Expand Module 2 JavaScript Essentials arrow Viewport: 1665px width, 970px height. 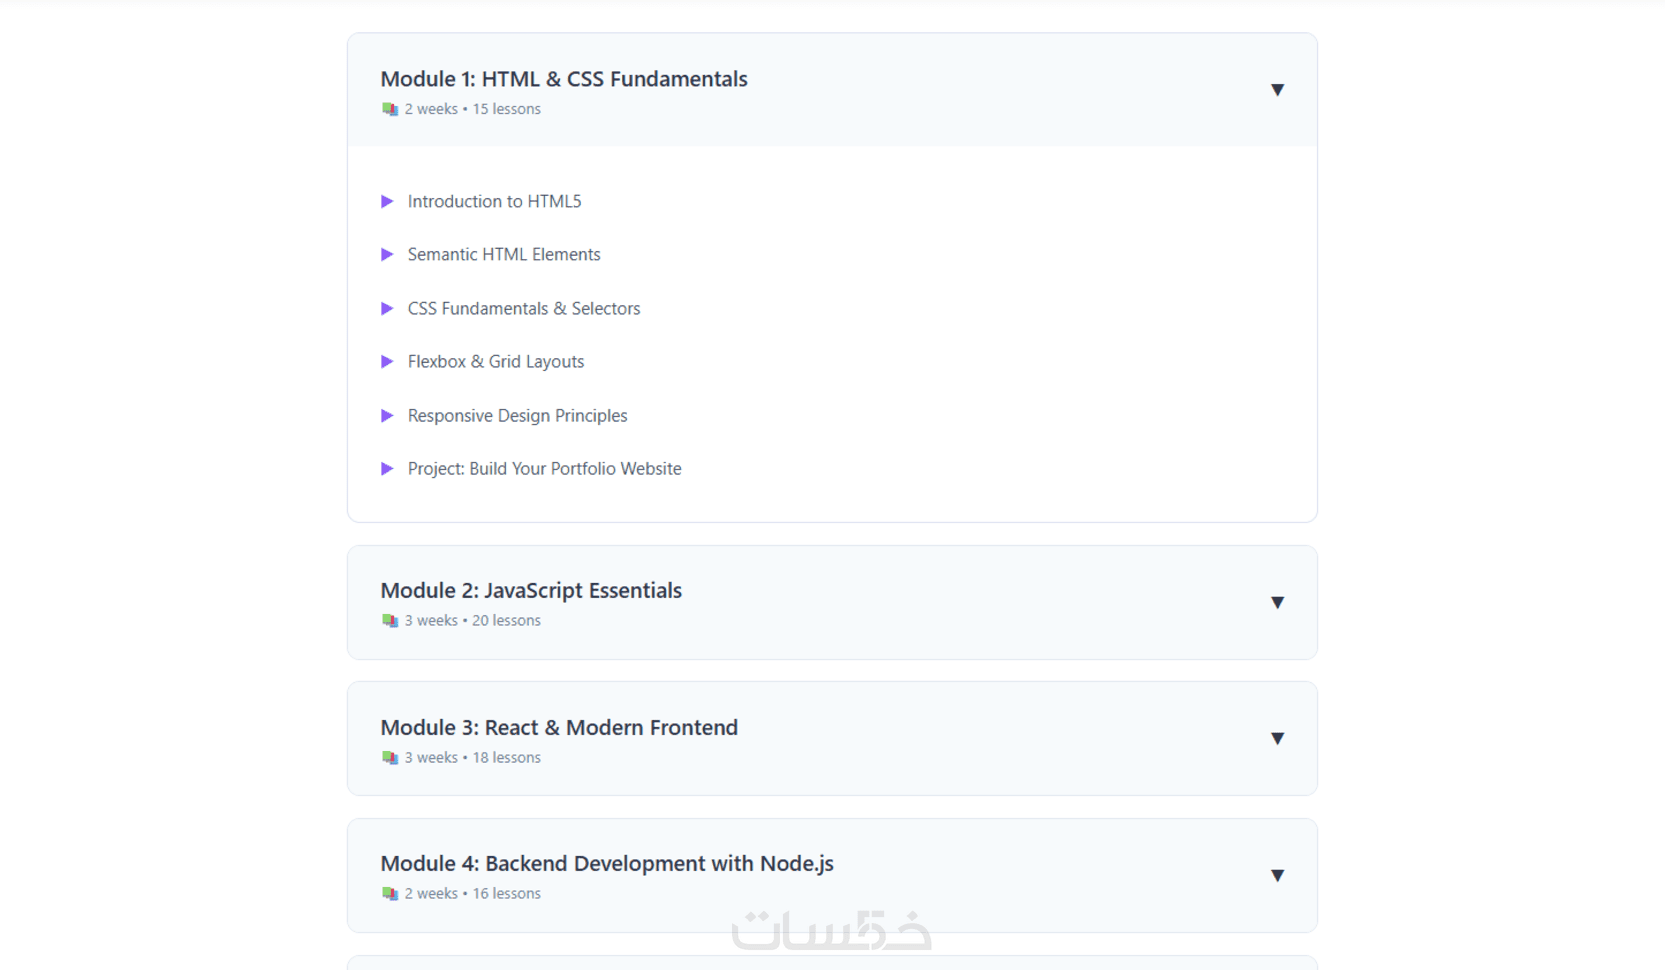(1277, 602)
